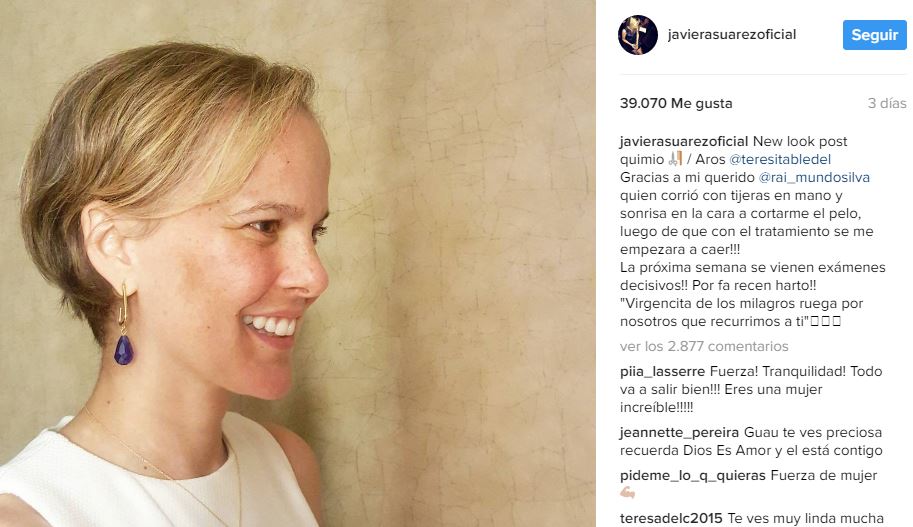Click jeannette_pereira's Guau comment text
This screenshot has height=527, width=913.
[x=751, y=441]
